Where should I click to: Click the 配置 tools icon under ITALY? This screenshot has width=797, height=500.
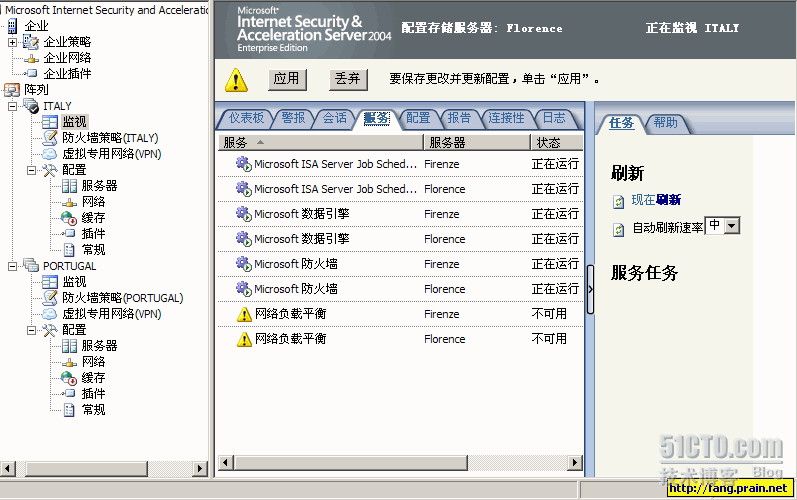point(50,170)
